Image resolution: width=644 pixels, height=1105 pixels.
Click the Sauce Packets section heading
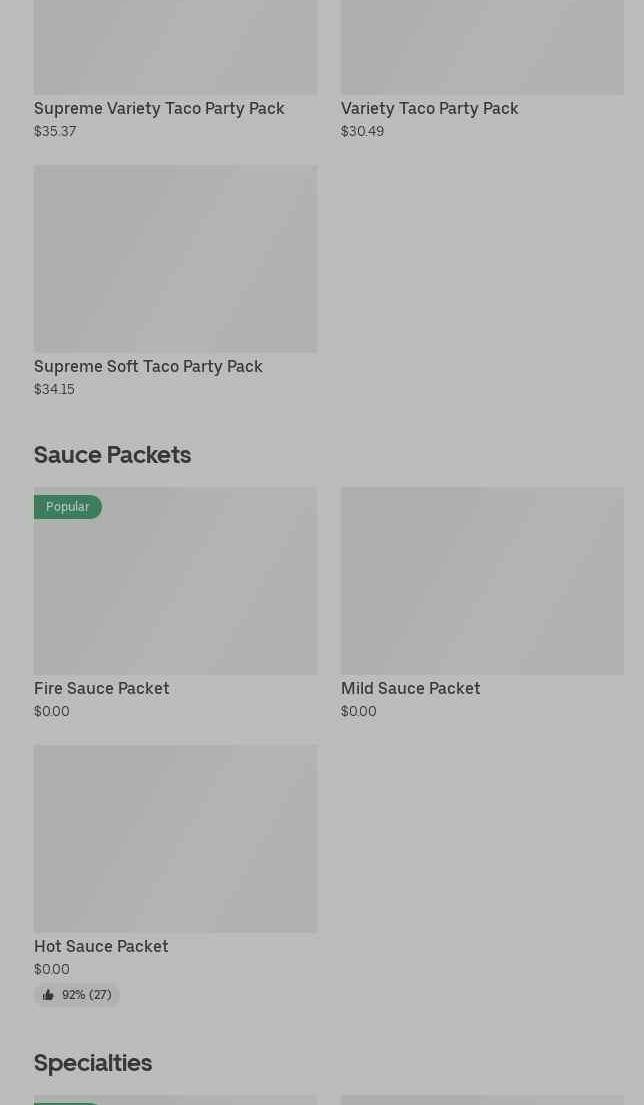point(112,455)
